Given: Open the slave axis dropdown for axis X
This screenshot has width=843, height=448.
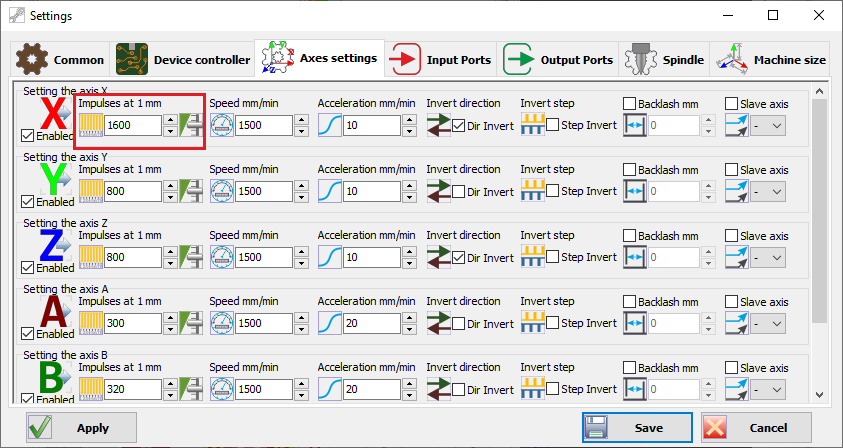Looking at the screenshot, I should tap(768, 126).
